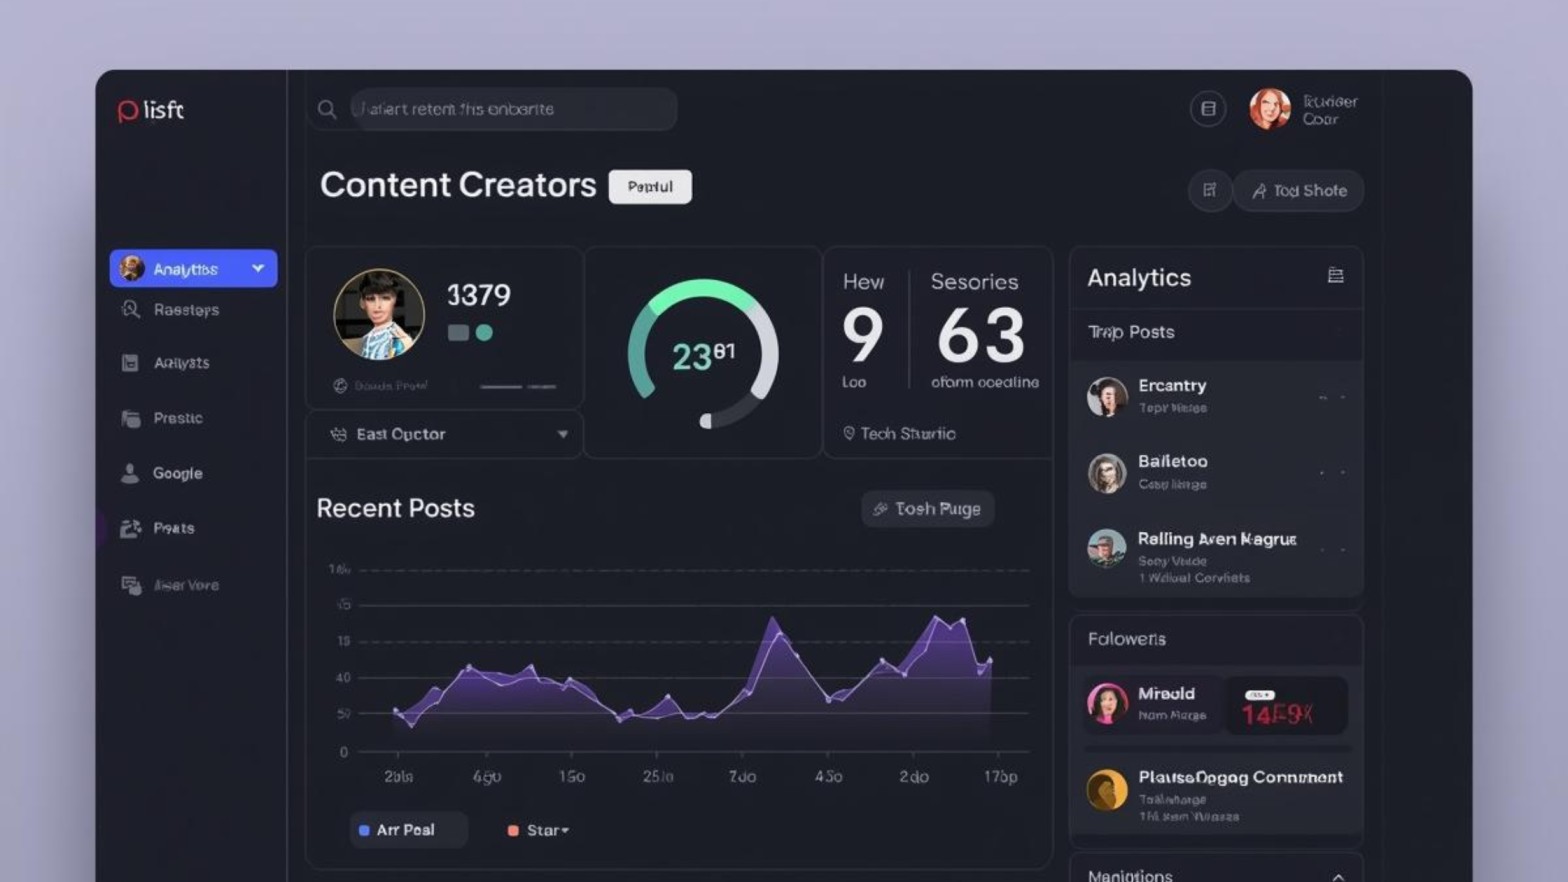The image size is (1568, 882).
Task: Select the Prestic sidebar folder icon
Action: pos(131,418)
